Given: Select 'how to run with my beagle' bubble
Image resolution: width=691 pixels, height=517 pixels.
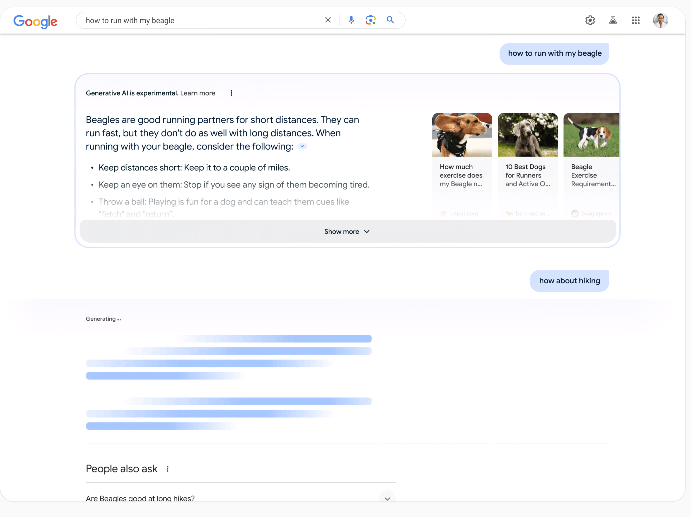Looking at the screenshot, I should 556,54.
